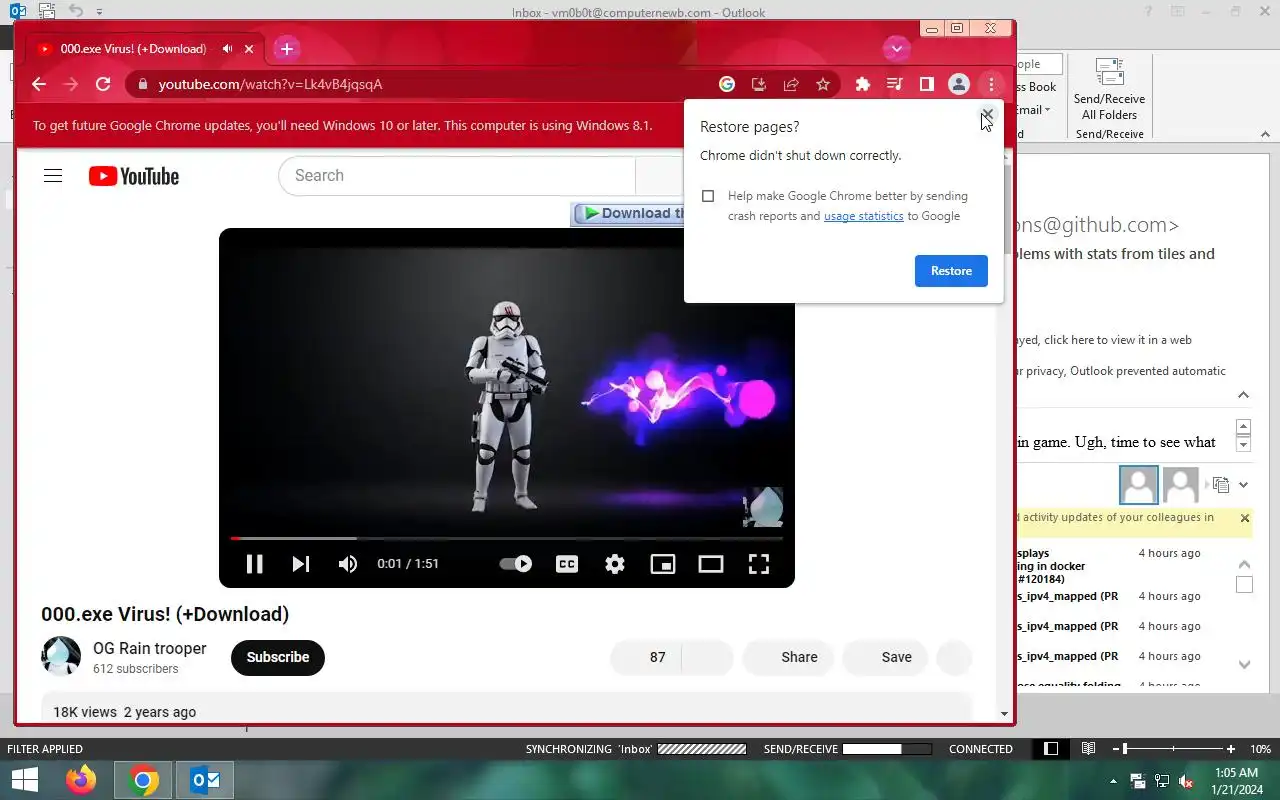Open Chrome's three-dot menu

click(991, 84)
